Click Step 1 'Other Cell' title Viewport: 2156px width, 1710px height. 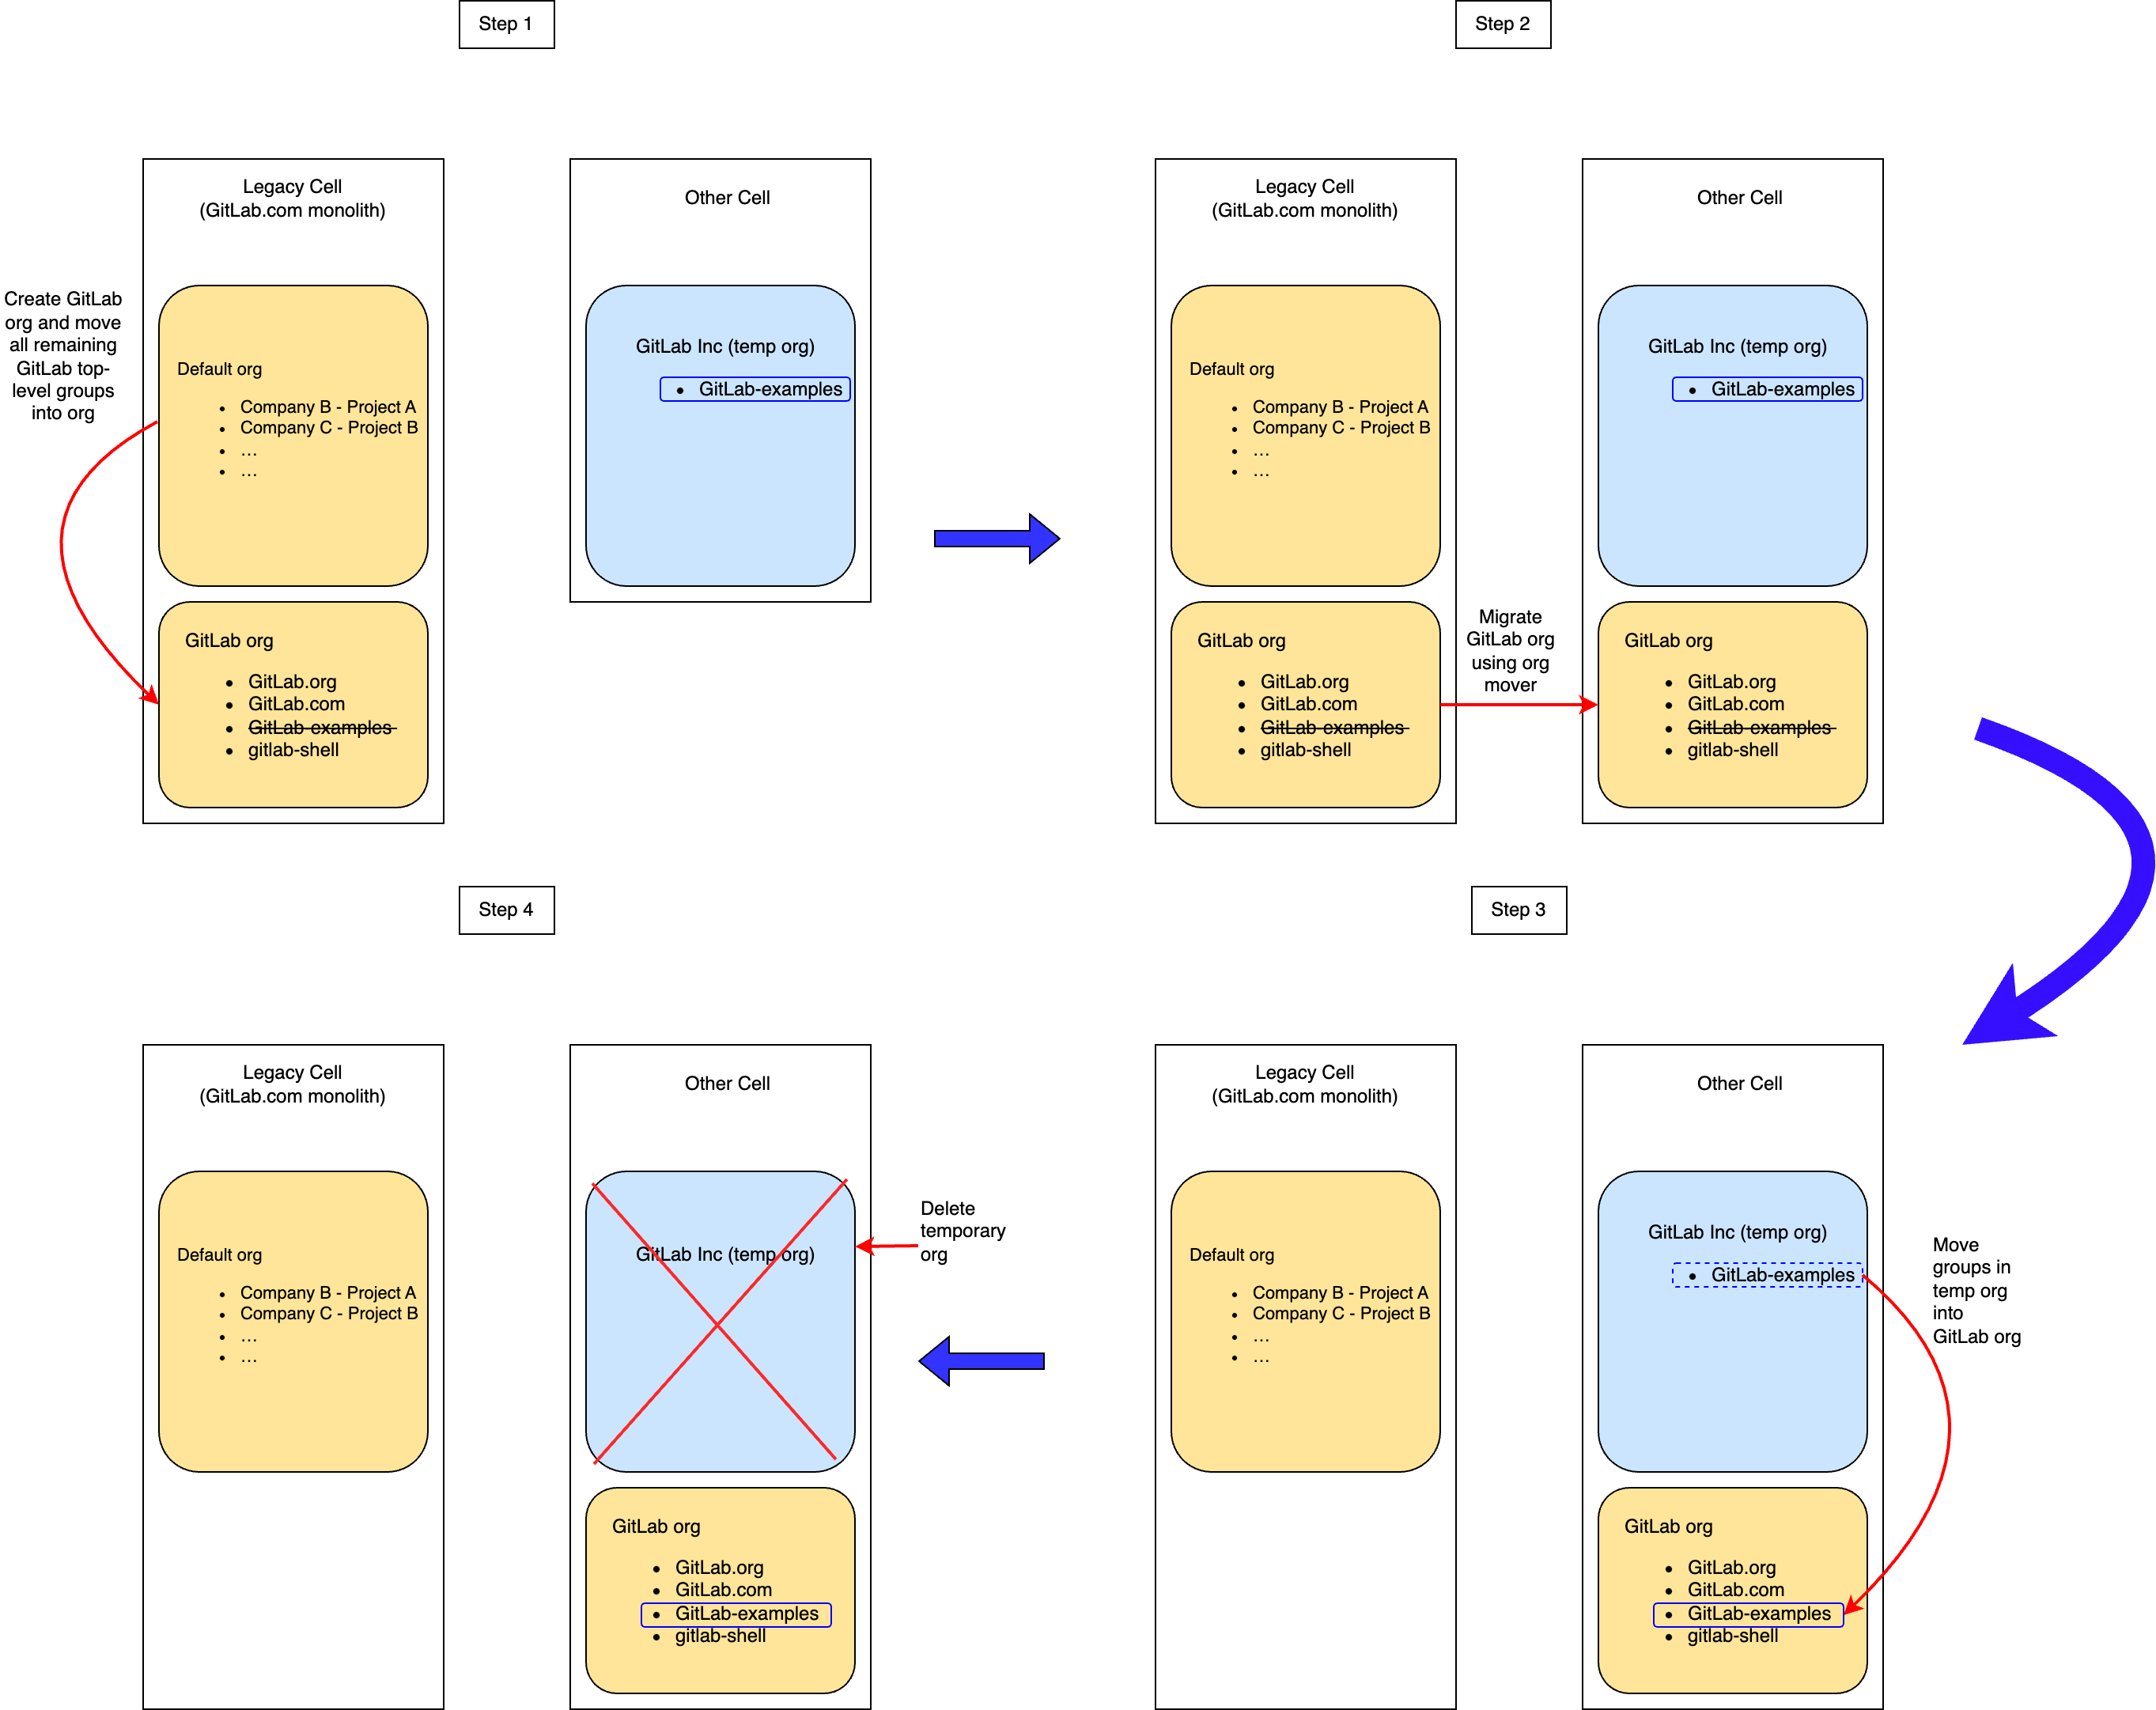pos(727,198)
